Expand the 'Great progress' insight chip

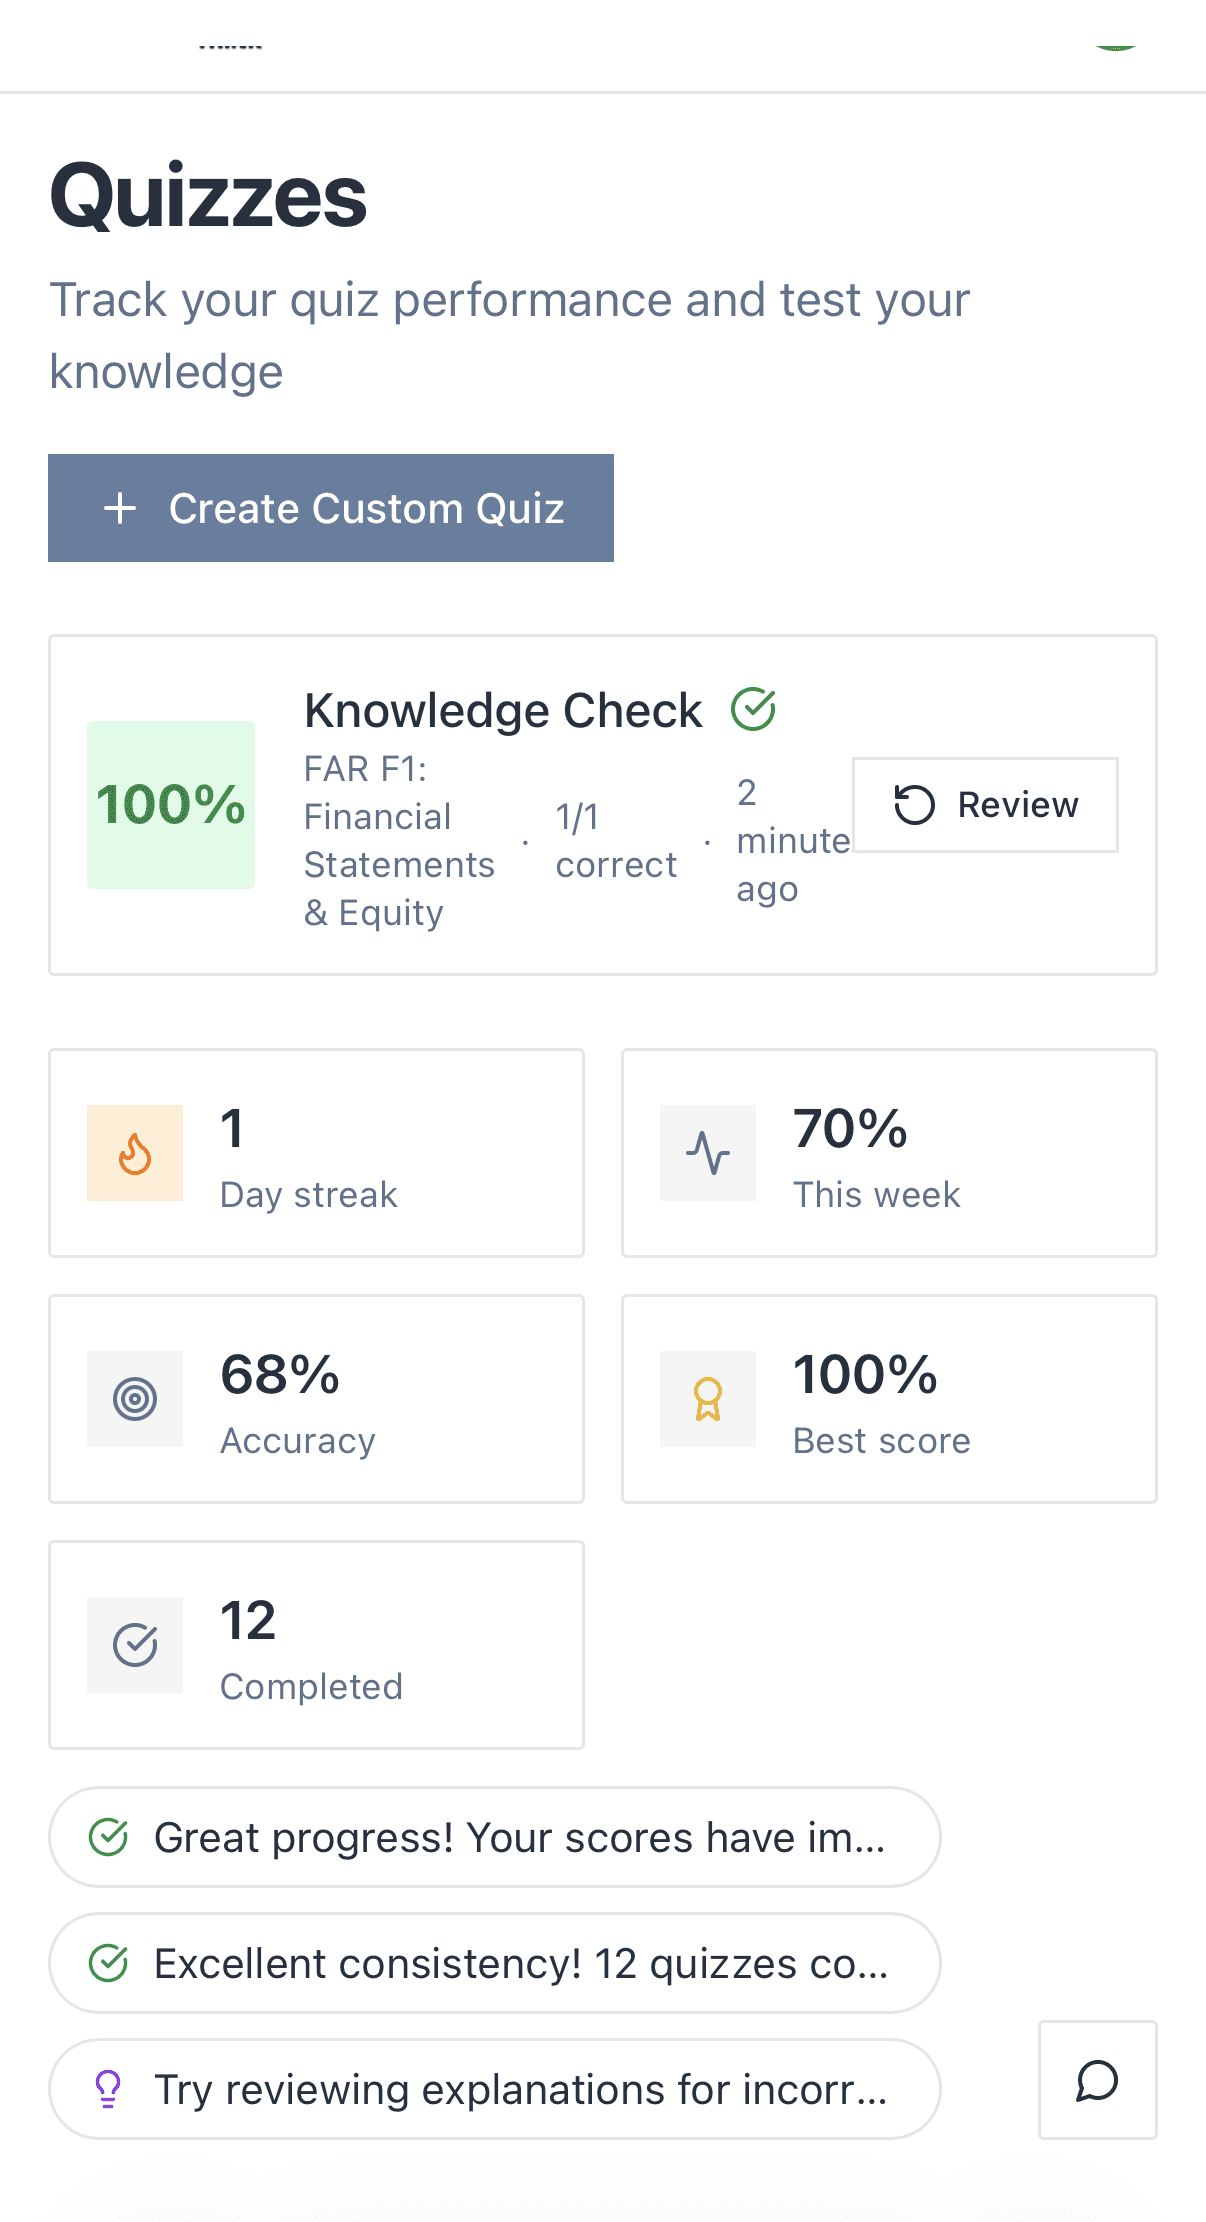point(493,1838)
